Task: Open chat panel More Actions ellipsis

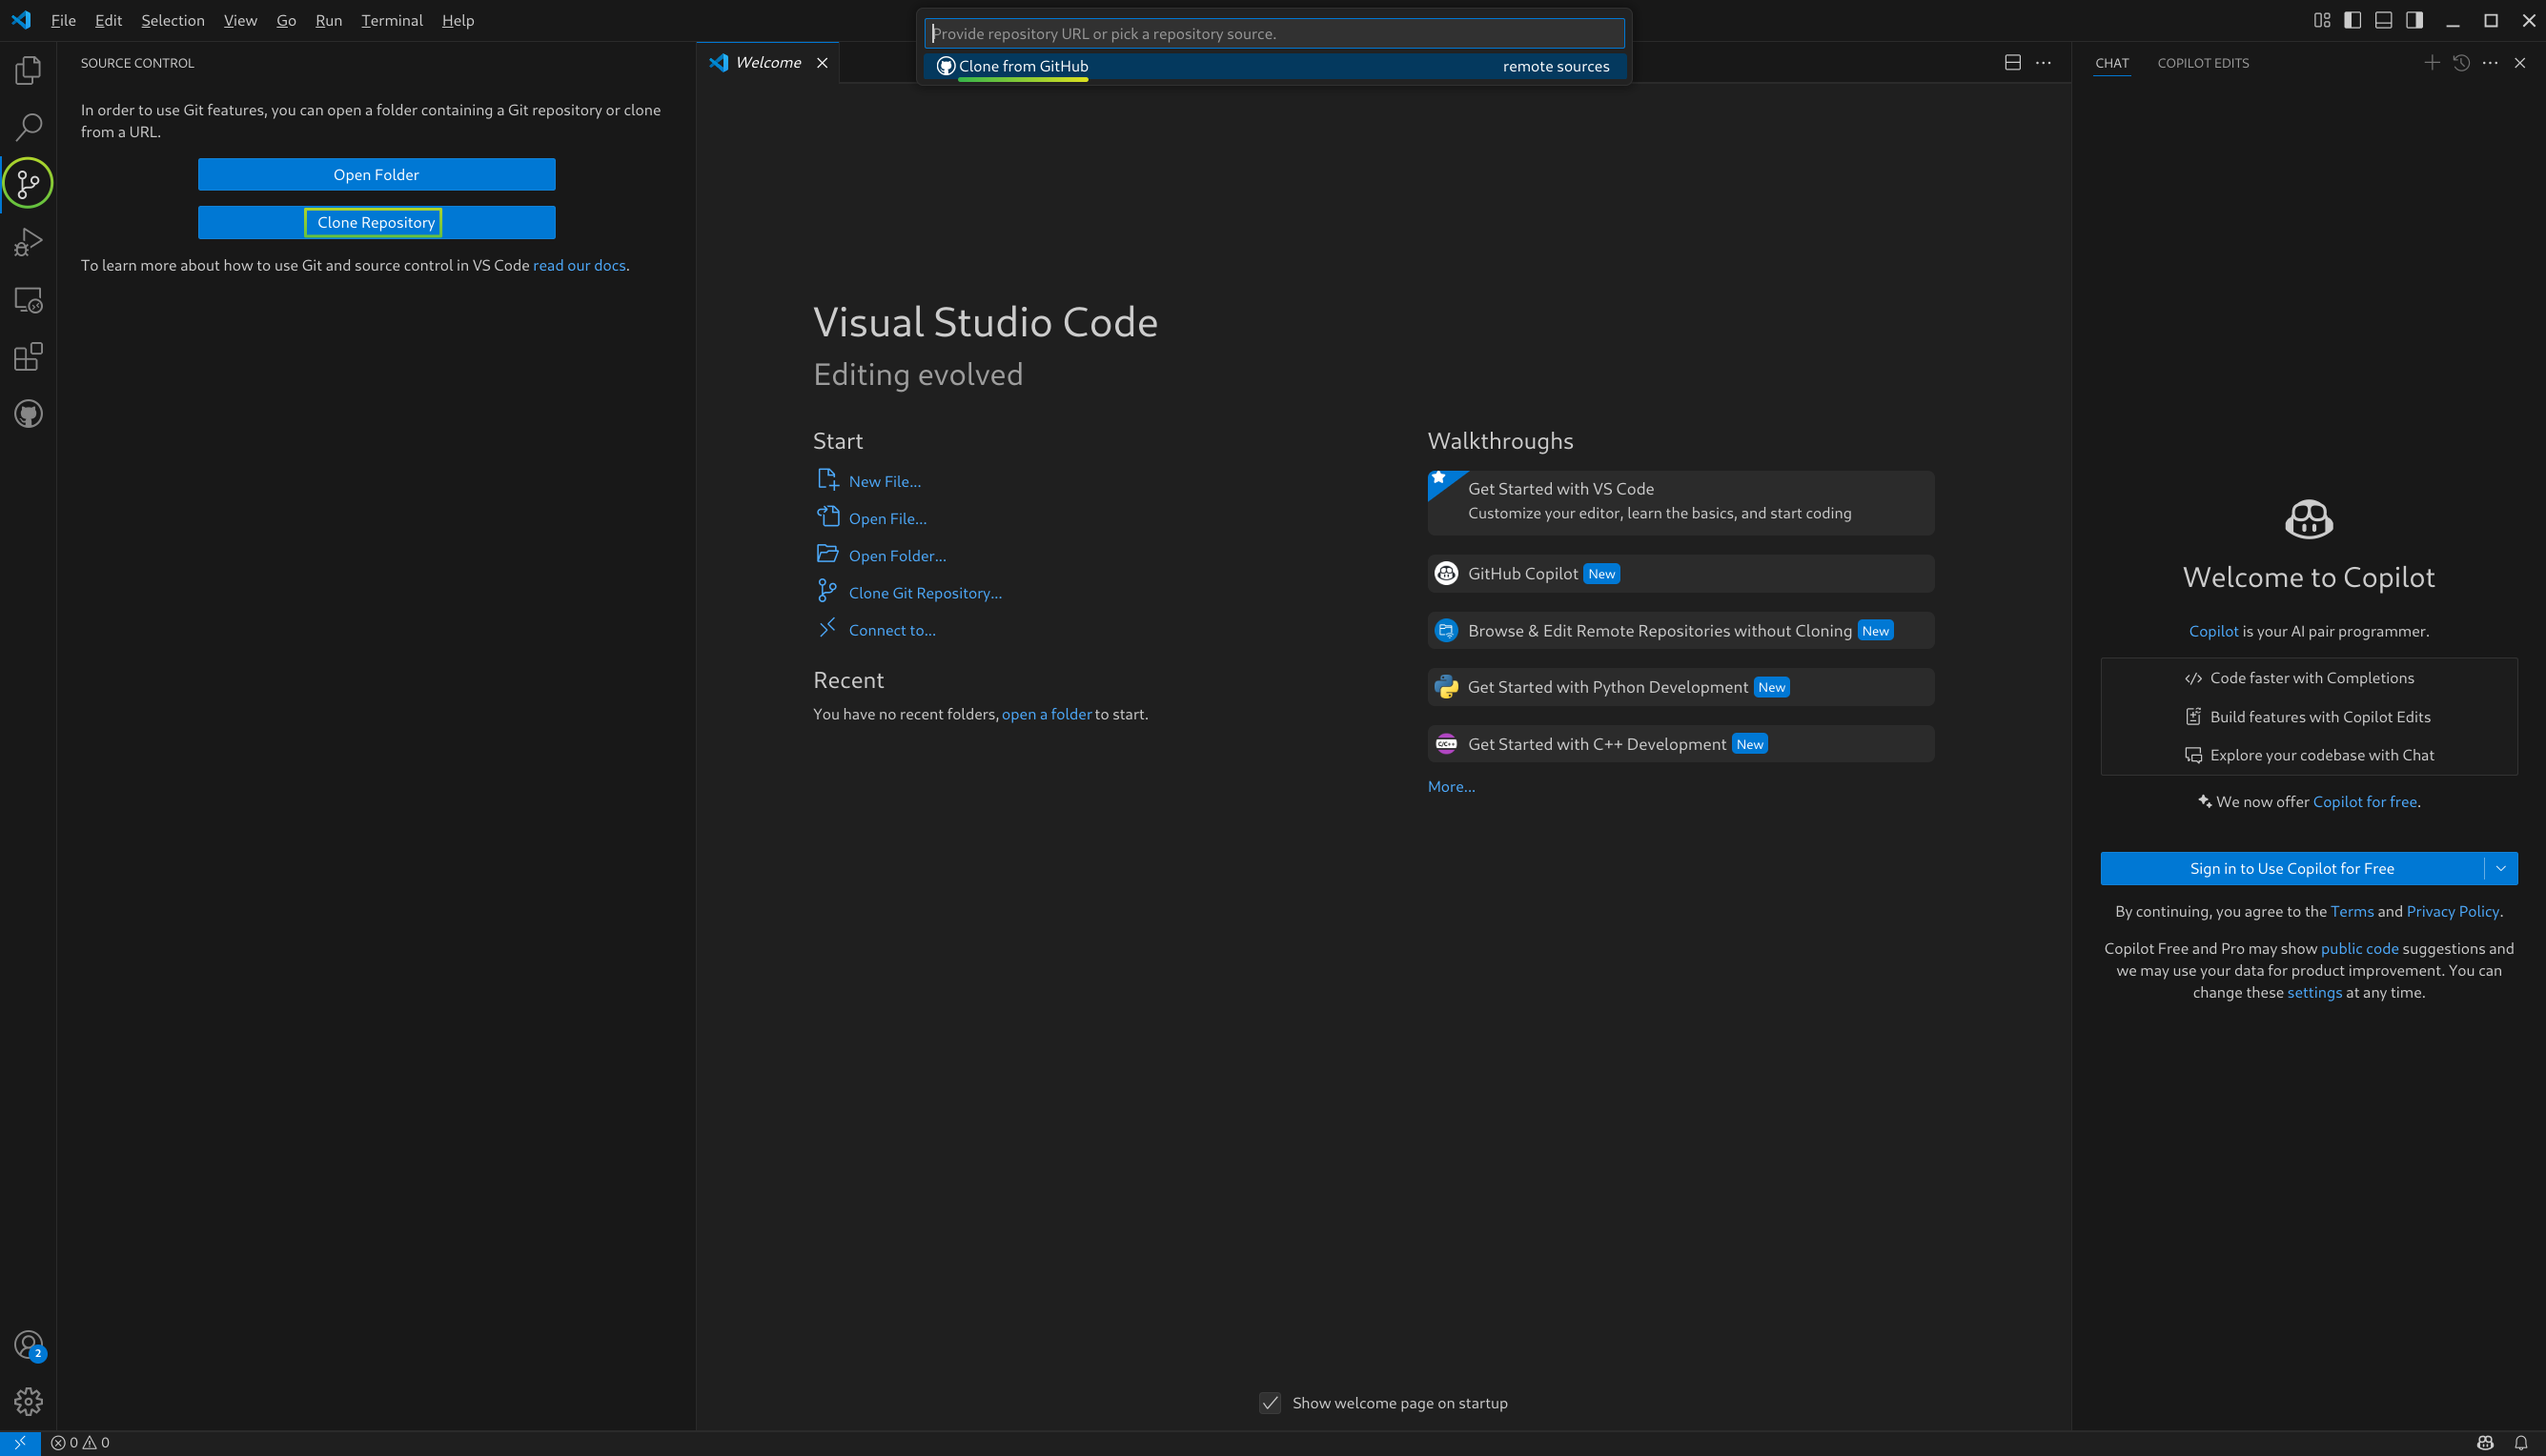Action: coord(2490,62)
